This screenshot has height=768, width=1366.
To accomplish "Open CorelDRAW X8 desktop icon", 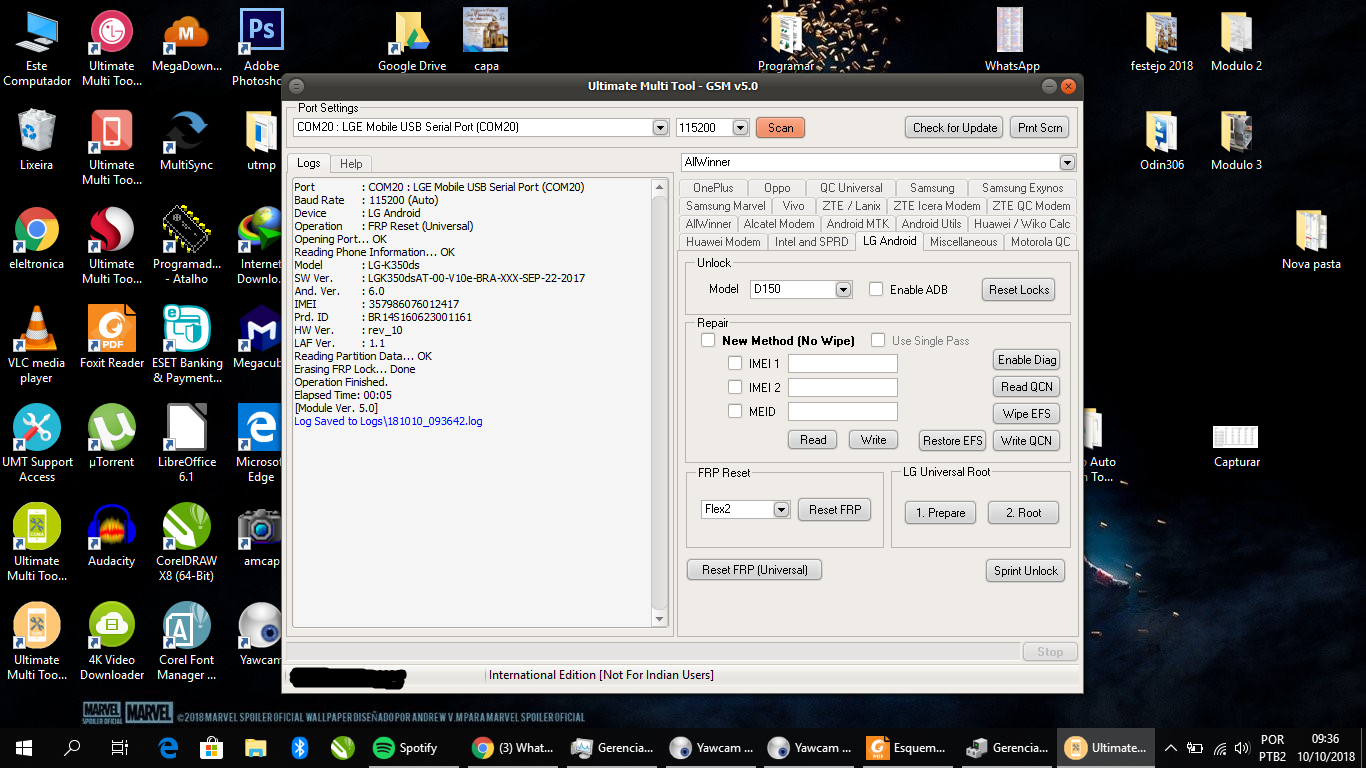I will click(x=187, y=543).
